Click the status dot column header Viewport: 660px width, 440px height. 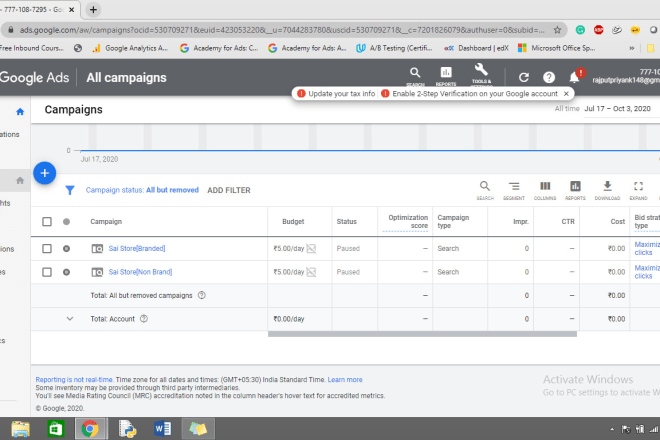point(67,221)
